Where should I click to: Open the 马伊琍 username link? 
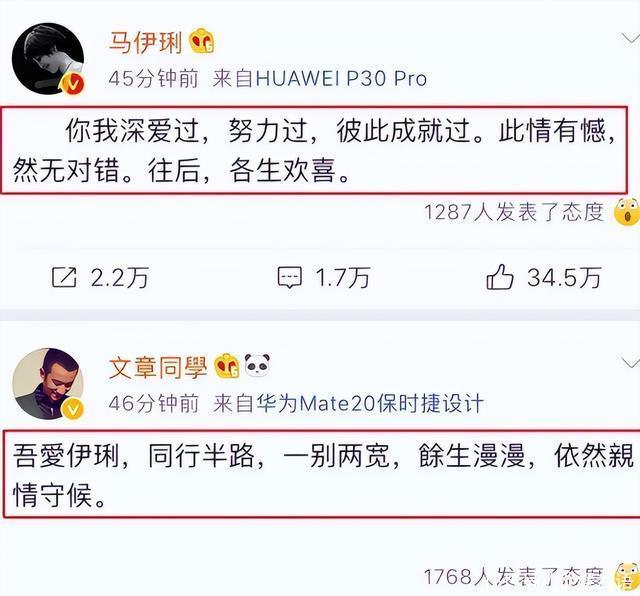[x=145, y=42]
